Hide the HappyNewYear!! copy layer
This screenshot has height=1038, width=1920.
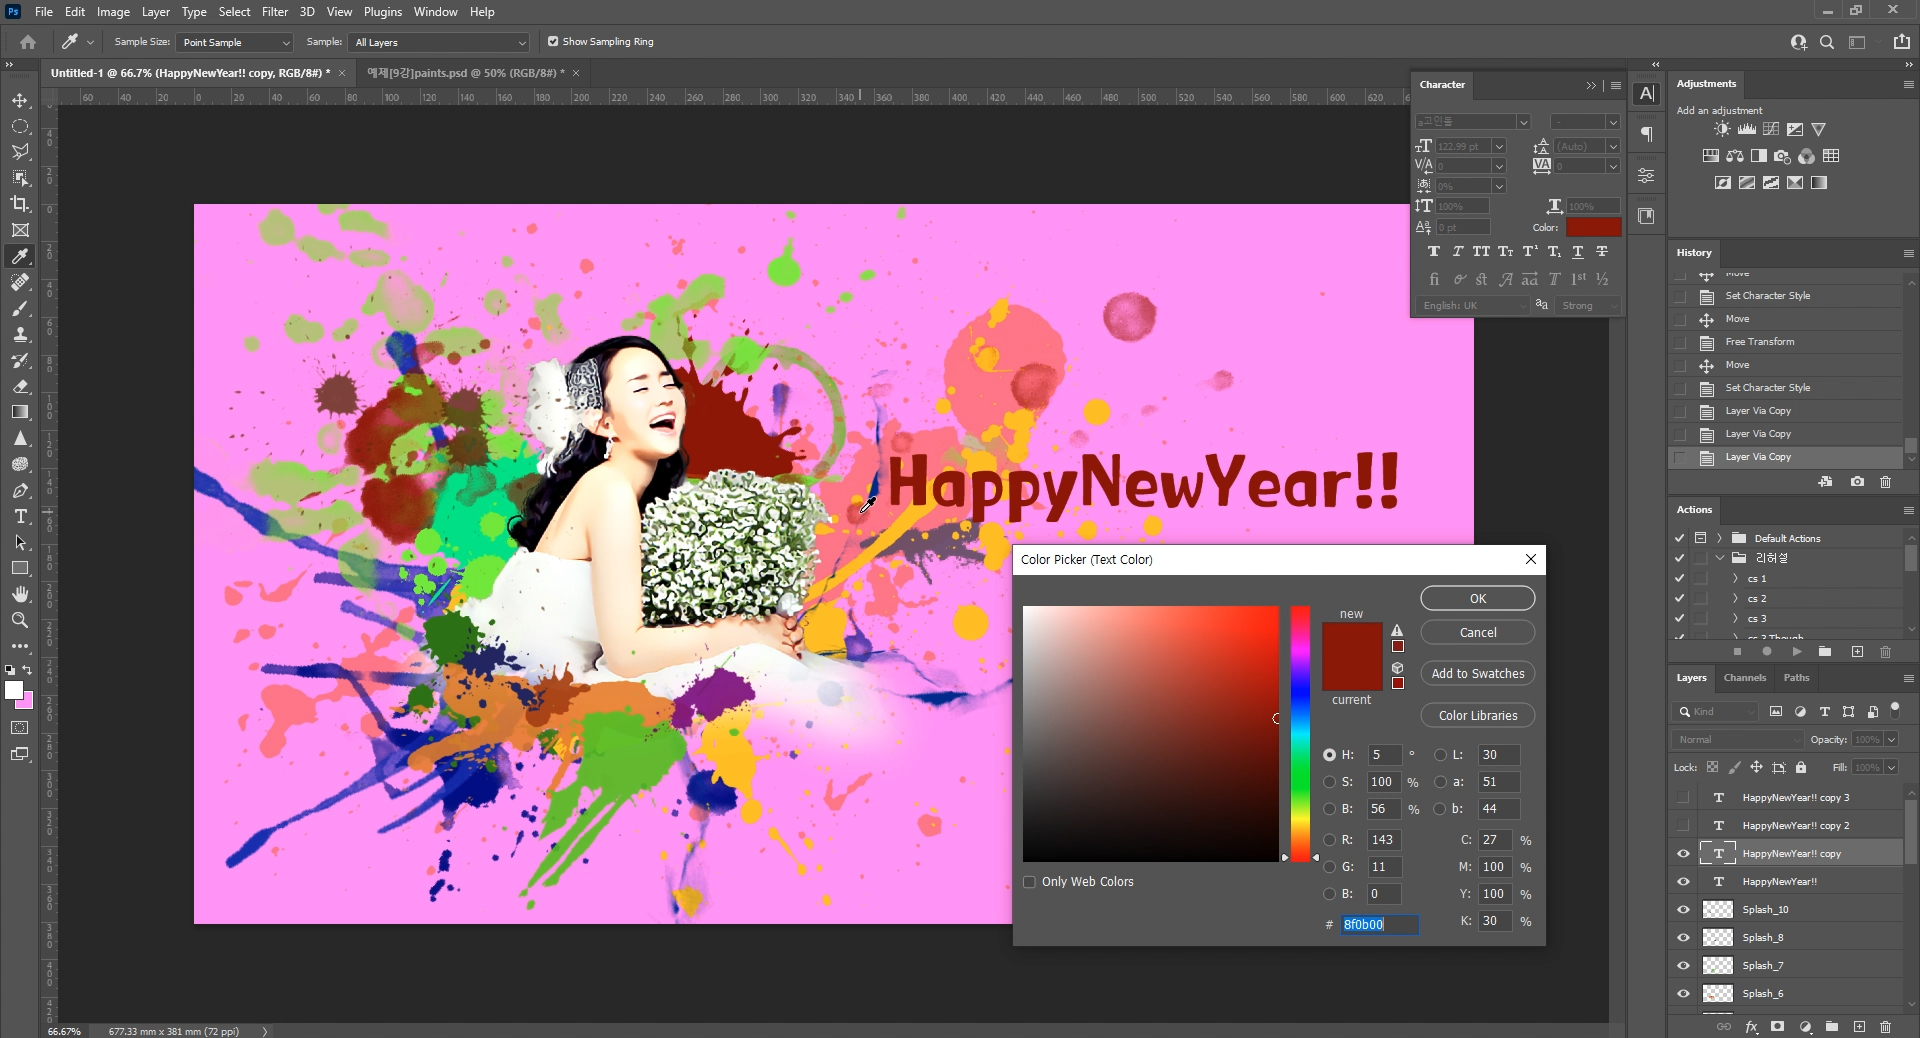click(x=1683, y=854)
